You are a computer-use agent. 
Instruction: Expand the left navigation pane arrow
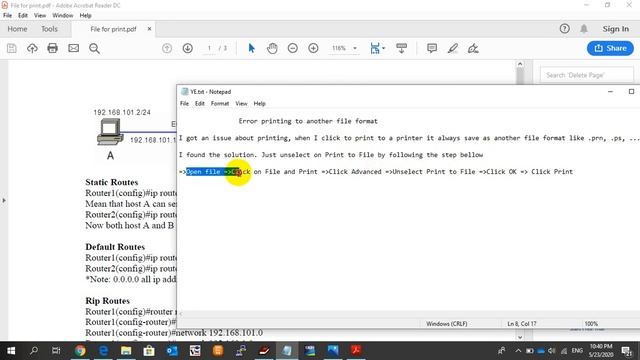point(4,200)
